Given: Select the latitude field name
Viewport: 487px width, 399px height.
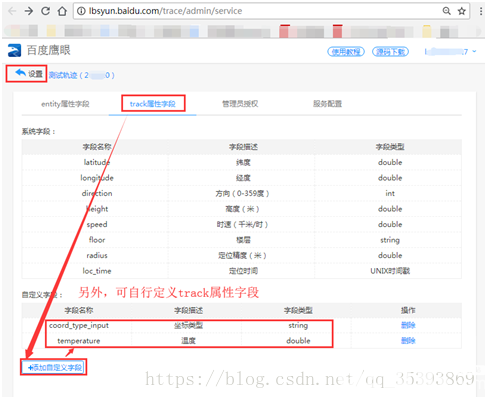Looking at the screenshot, I should coord(97,162).
